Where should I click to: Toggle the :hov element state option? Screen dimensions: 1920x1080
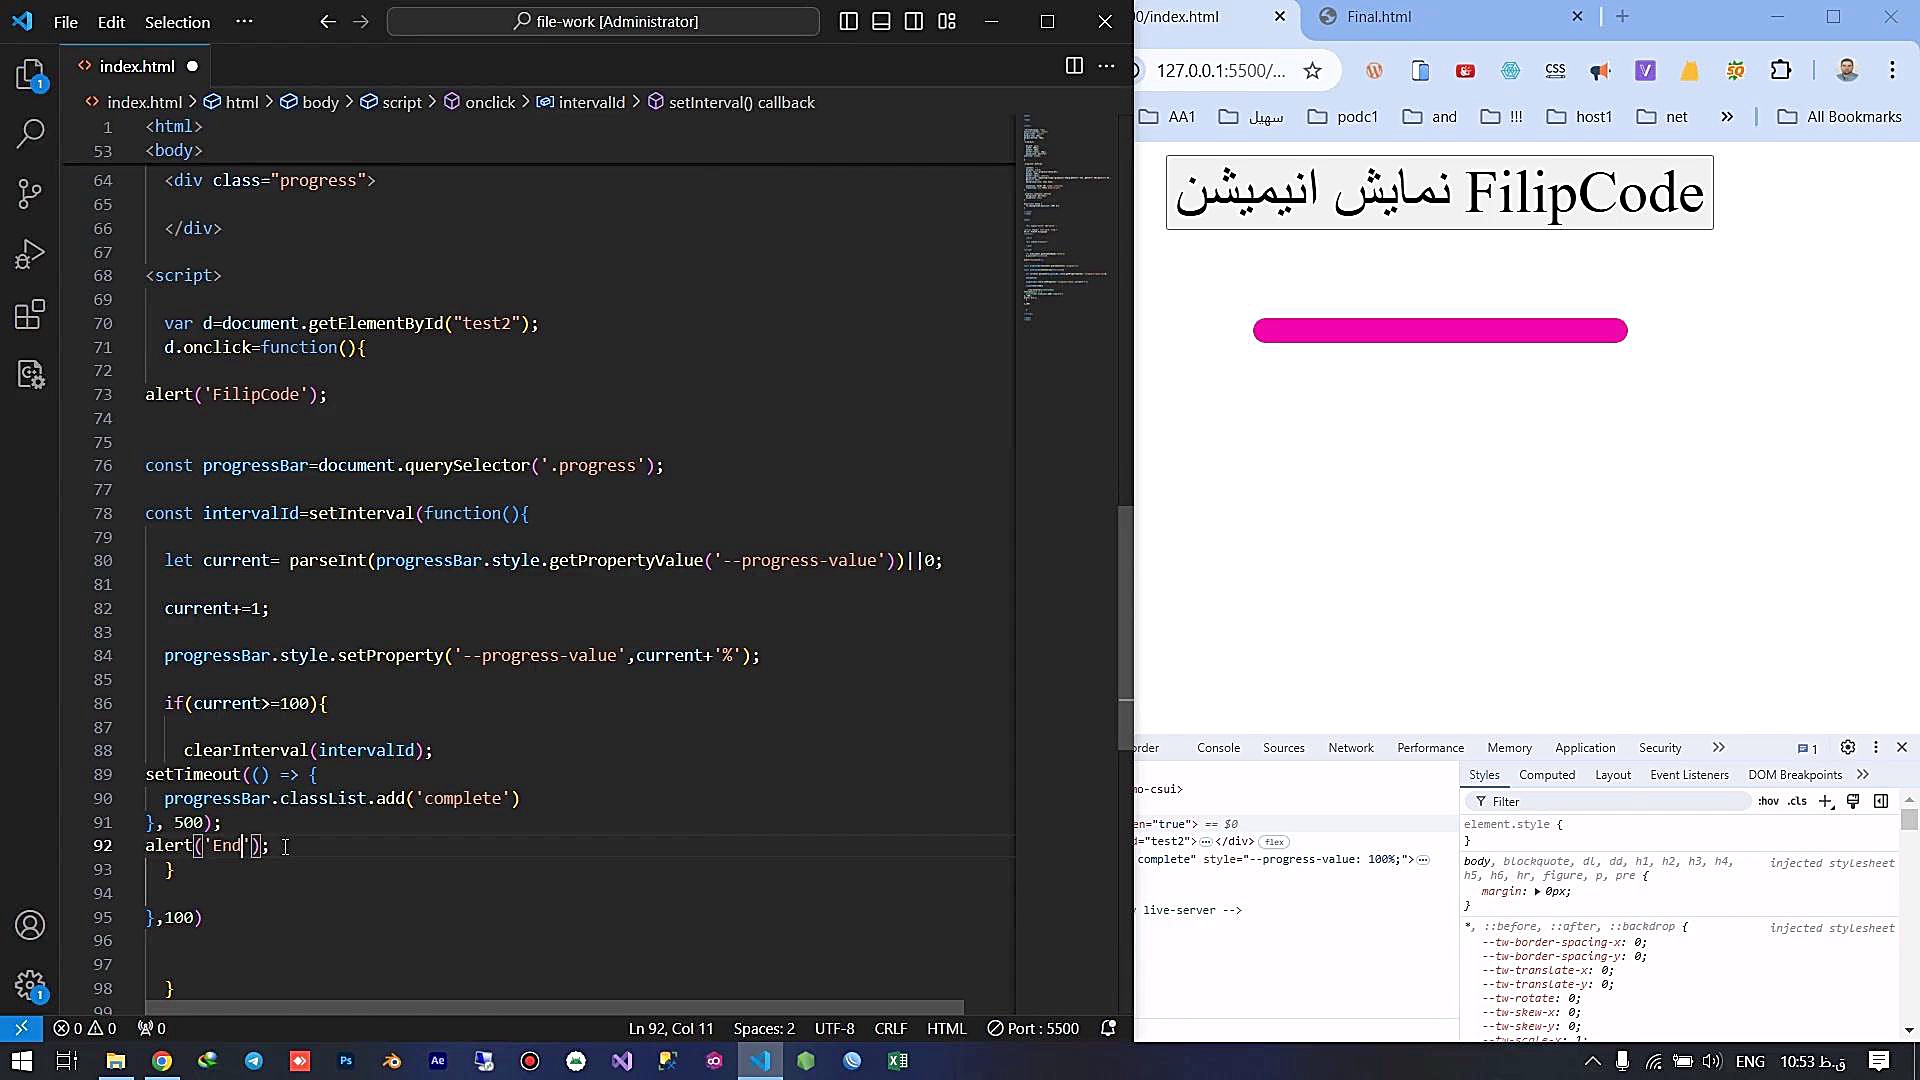click(x=1768, y=801)
